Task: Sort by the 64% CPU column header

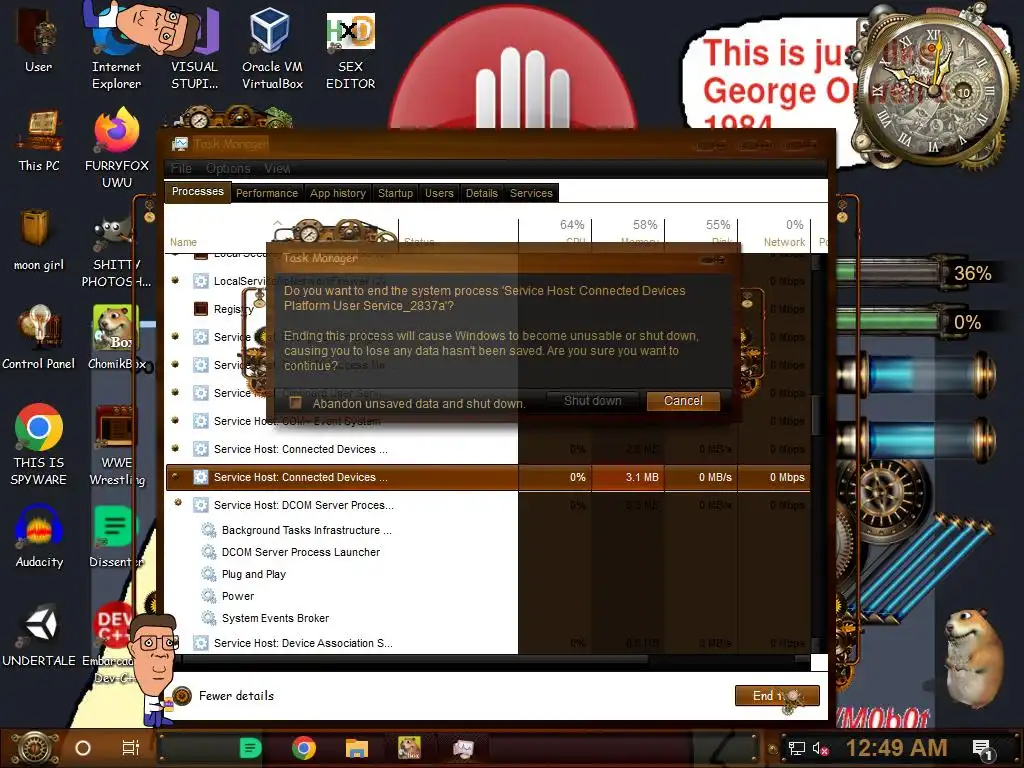Action: pyautogui.click(x=555, y=233)
